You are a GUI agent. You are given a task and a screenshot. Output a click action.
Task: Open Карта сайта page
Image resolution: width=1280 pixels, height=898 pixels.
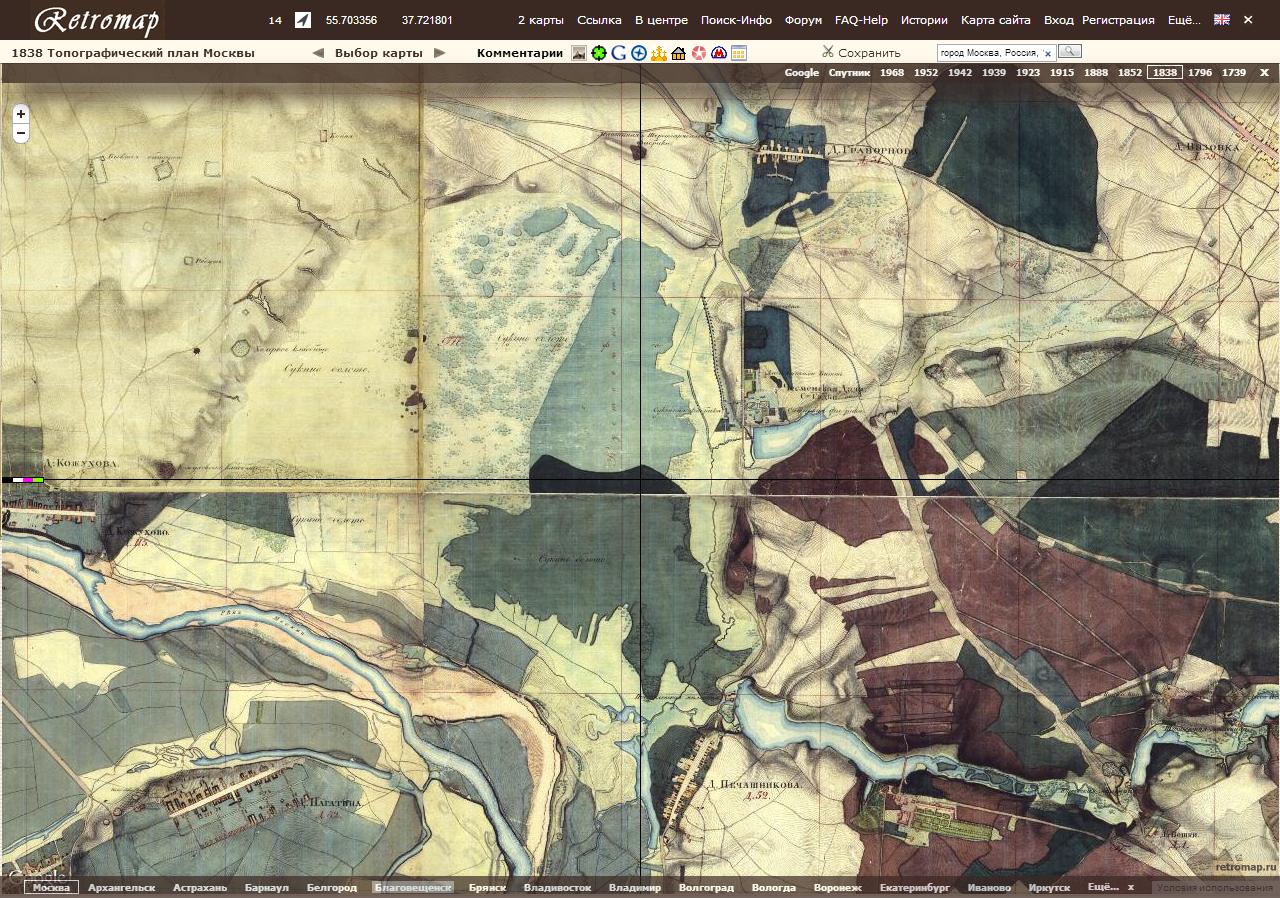(996, 20)
